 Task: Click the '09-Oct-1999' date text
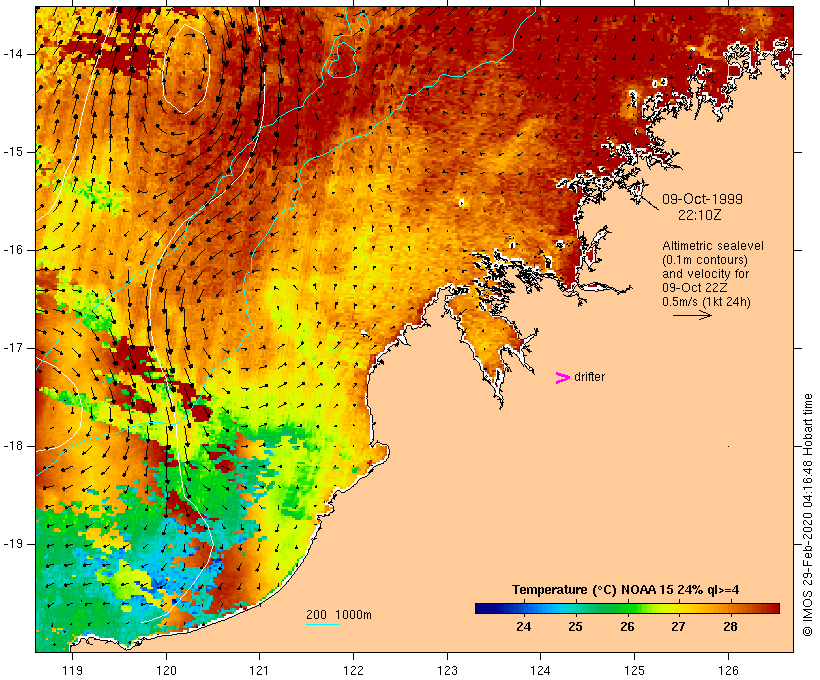click(702, 199)
